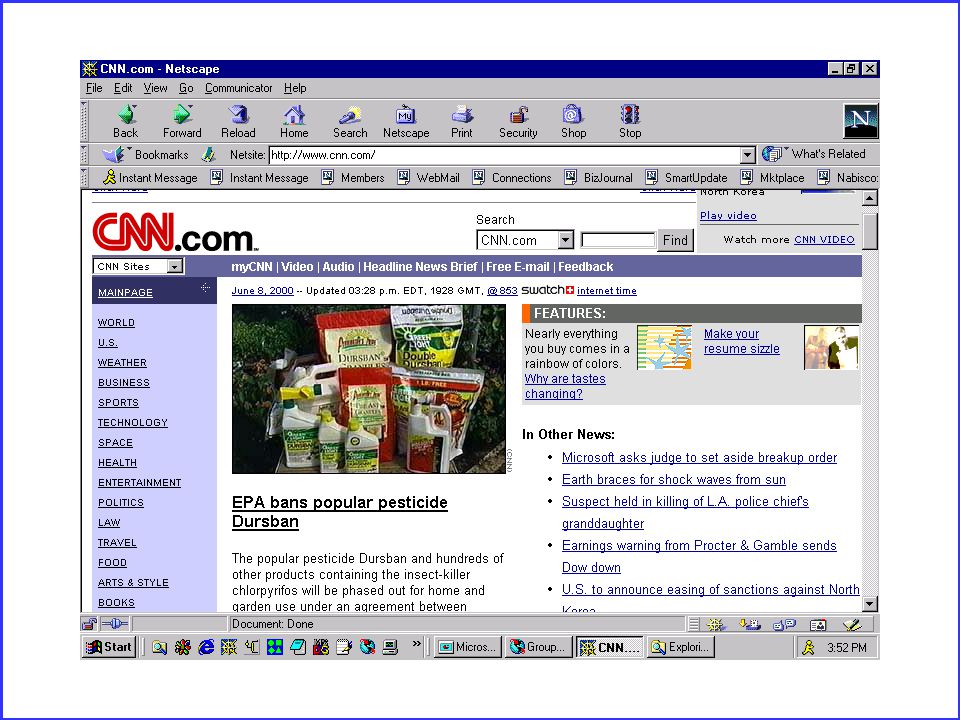Click the vertical scrollbar down arrow

click(870, 604)
